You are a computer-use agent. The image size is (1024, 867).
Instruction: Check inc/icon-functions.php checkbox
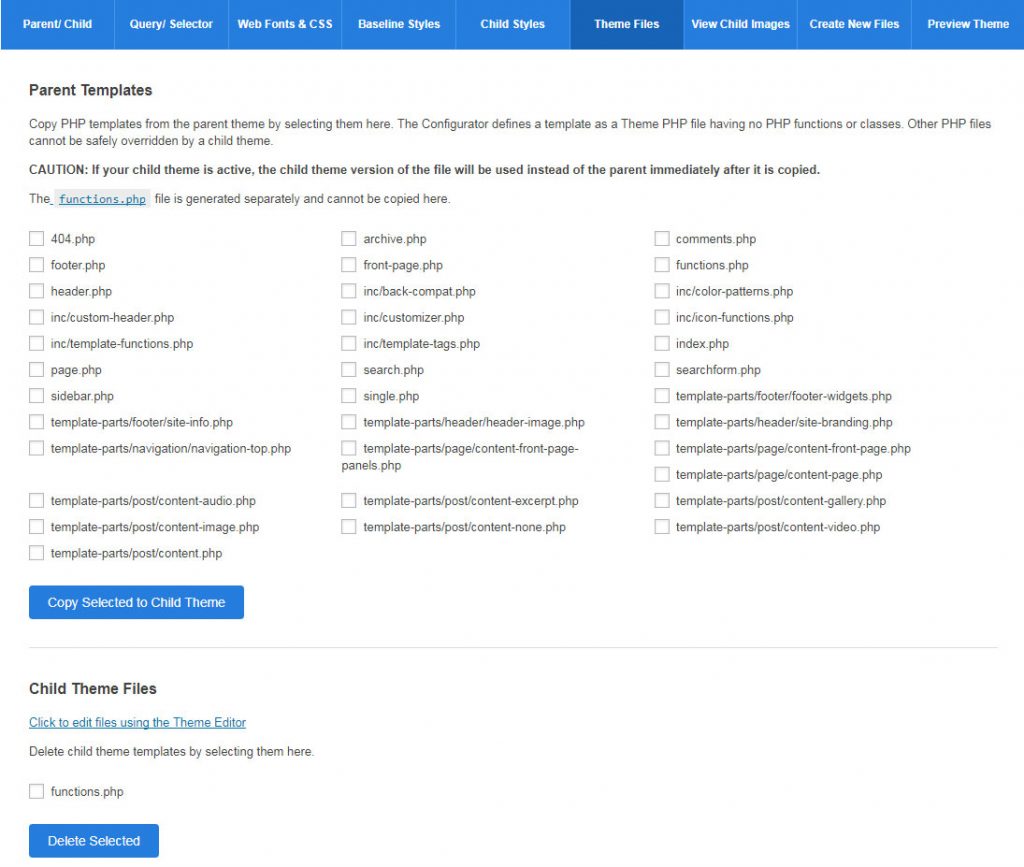662,317
